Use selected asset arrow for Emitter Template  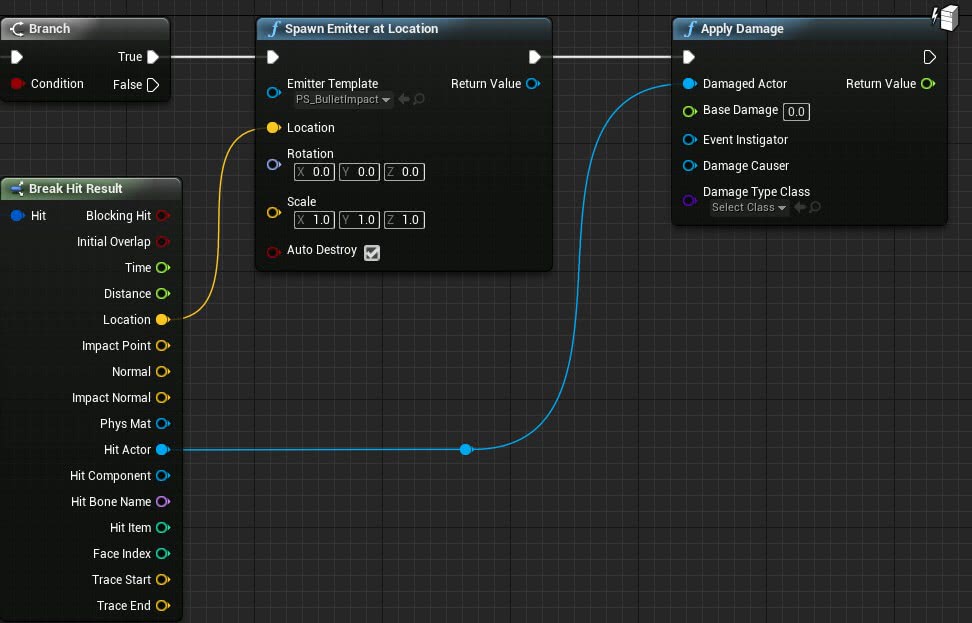(x=404, y=99)
